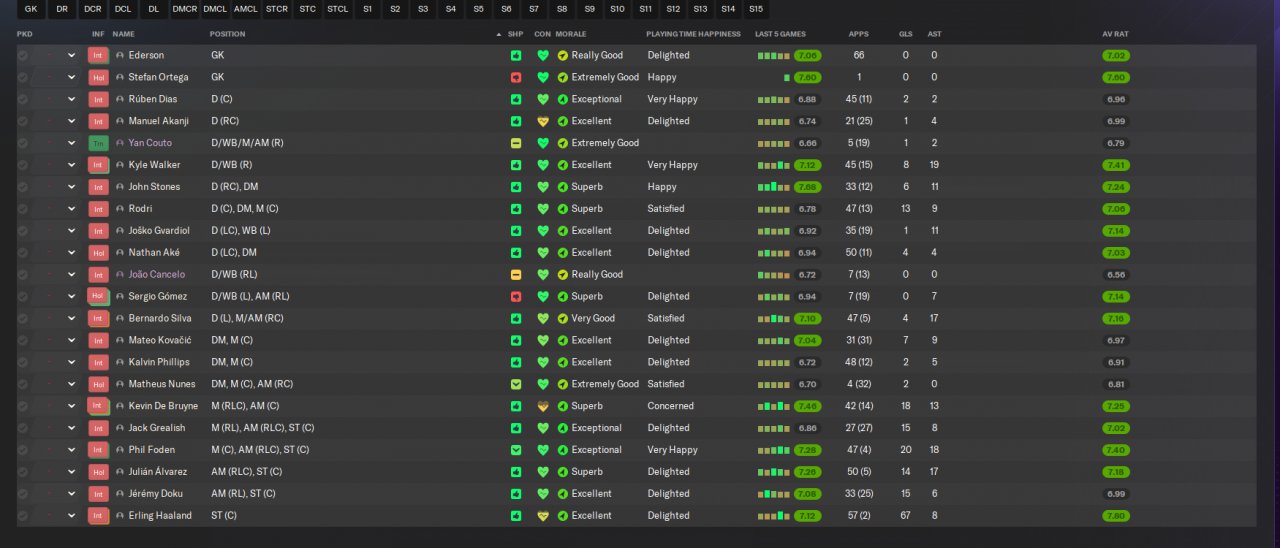Click João Cancelo's yellow sharpness icon
This screenshot has height=548, width=1280.
(516, 274)
